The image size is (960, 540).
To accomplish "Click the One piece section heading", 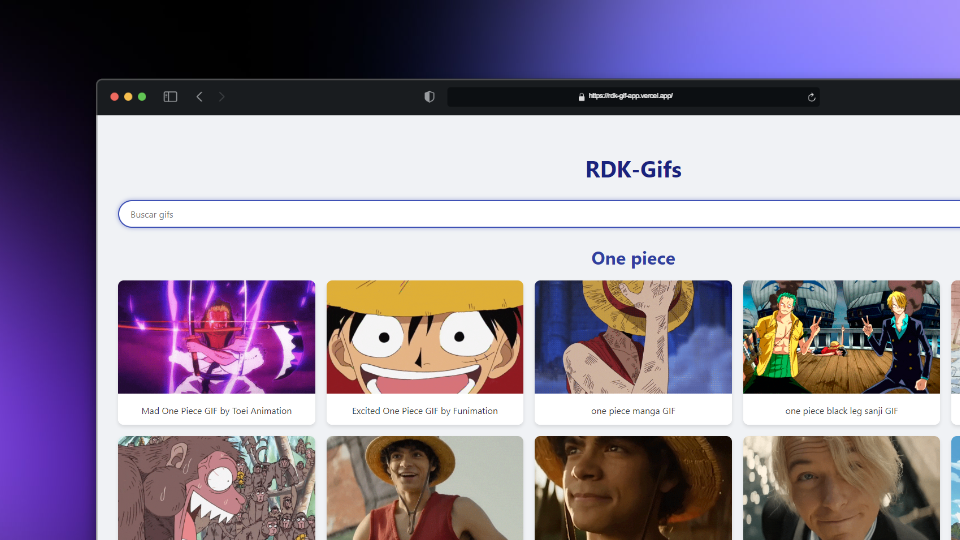I will tap(633, 258).
